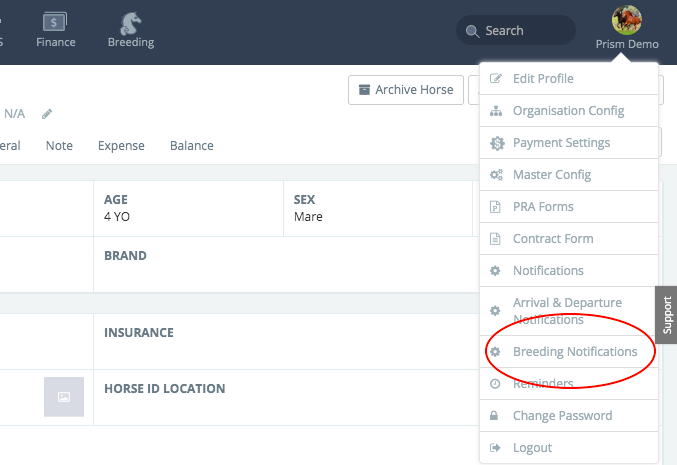Click the SEX field heading
The width and height of the screenshot is (677, 465).
coord(304,199)
